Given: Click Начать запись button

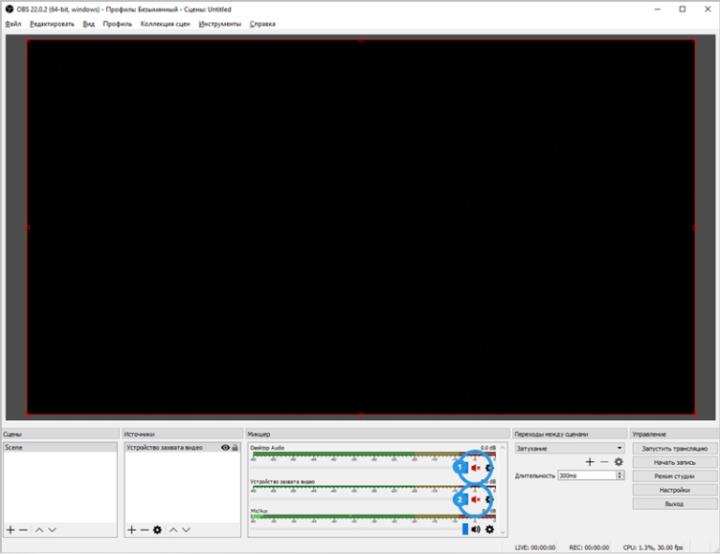Looking at the screenshot, I should pos(675,463).
